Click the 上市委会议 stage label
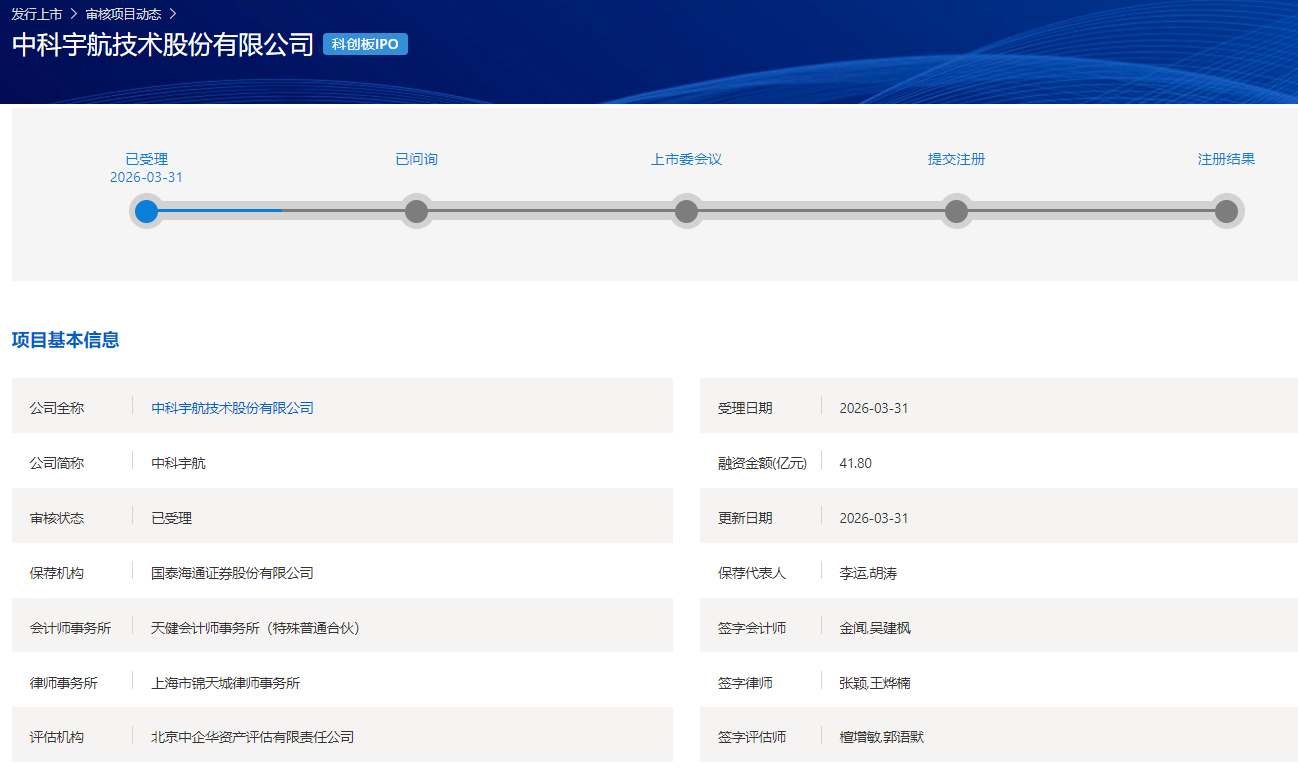This screenshot has height=768, width=1298. (x=686, y=159)
